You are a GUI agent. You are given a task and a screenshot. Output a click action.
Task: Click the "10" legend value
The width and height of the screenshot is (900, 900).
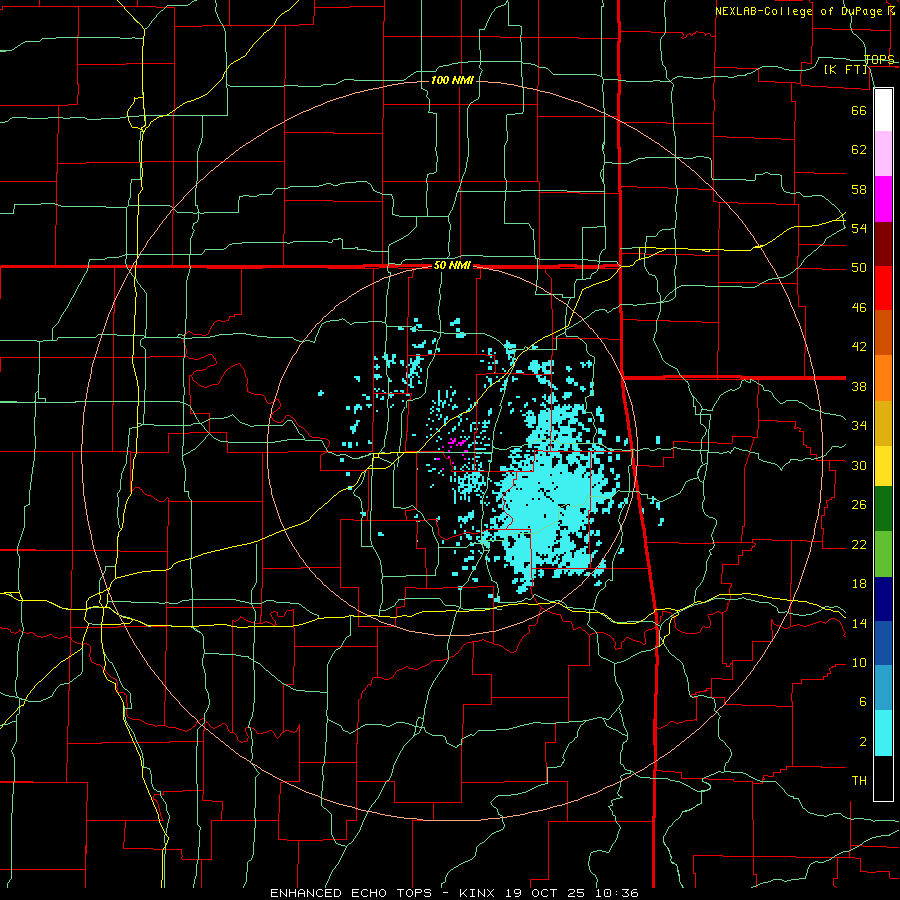click(x=859, y=662)
